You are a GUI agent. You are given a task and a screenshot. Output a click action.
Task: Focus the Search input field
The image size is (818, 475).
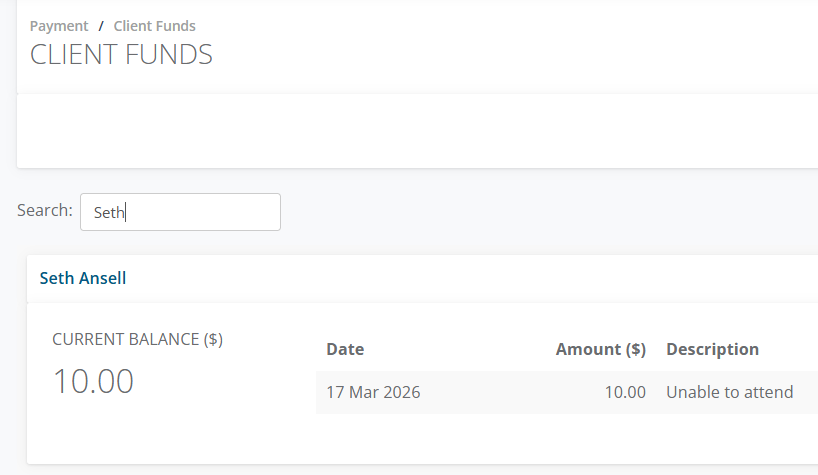pyautogui.click(x=180, y=212)
